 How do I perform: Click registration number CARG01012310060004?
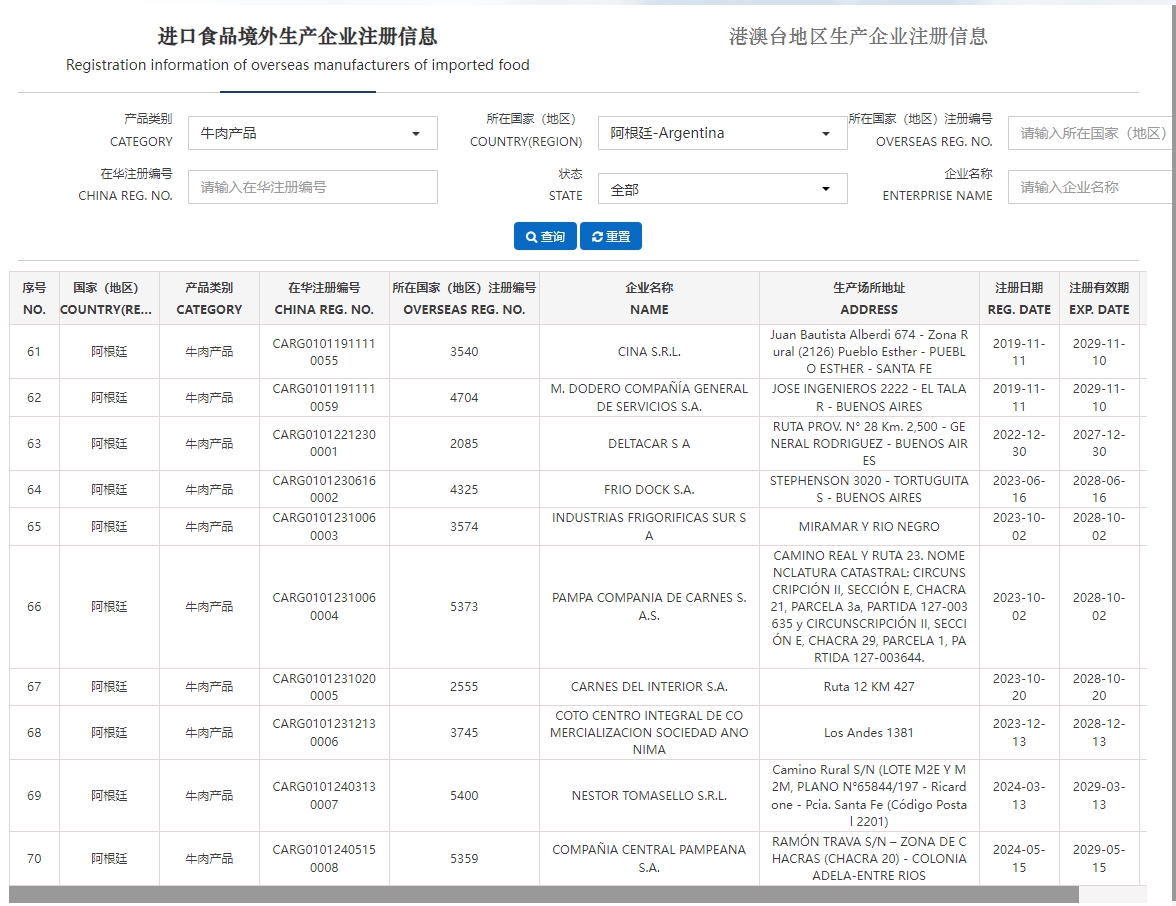pyautogui.click(x=324, y=606)
